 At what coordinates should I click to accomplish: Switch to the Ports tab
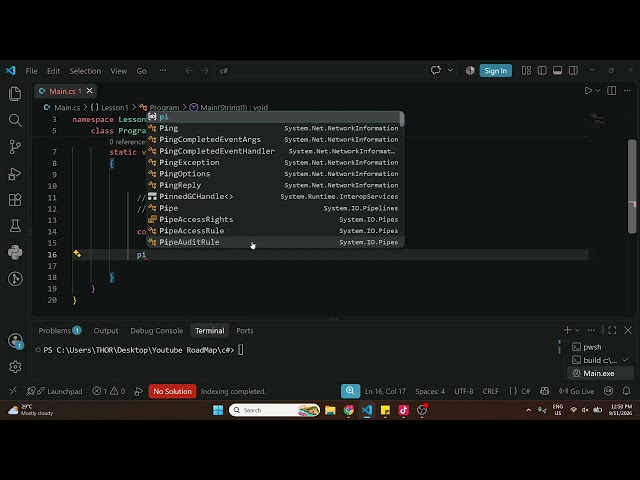pos(244,331)
